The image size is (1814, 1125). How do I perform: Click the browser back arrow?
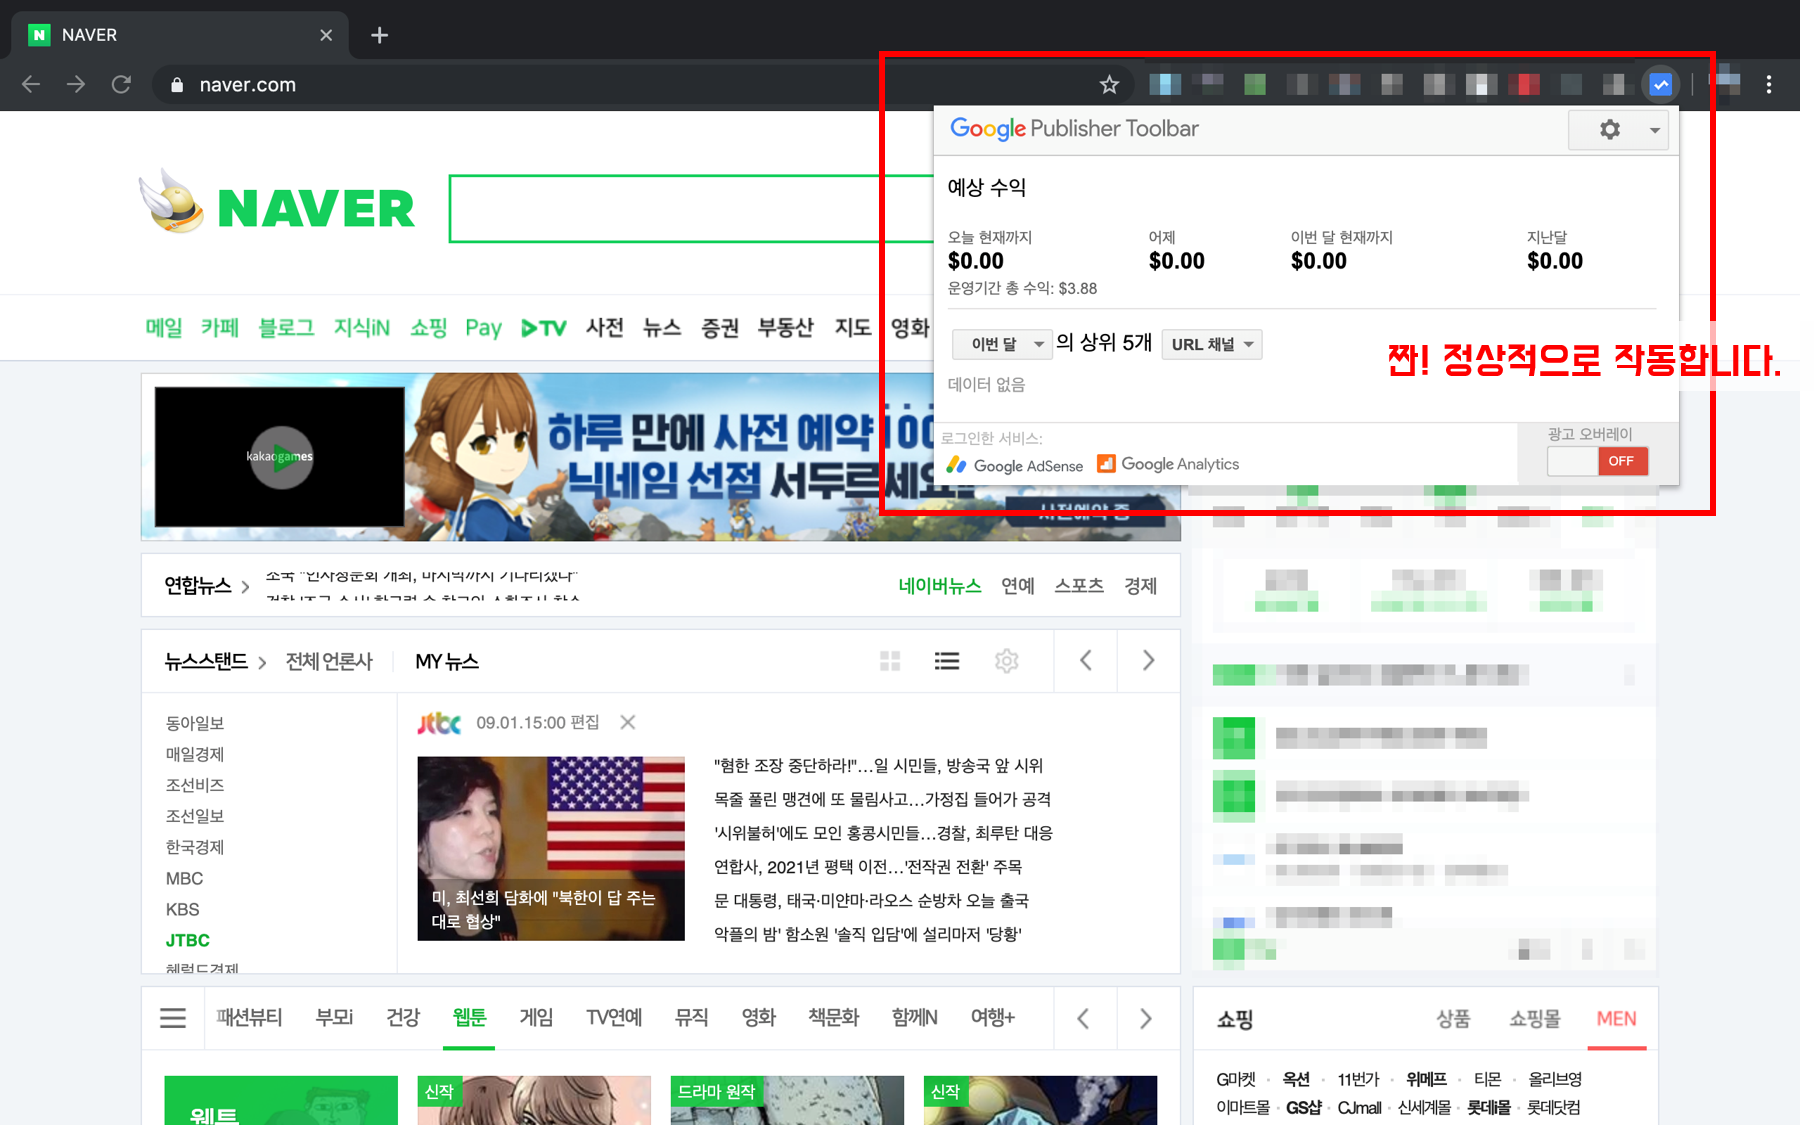point(31,85)
